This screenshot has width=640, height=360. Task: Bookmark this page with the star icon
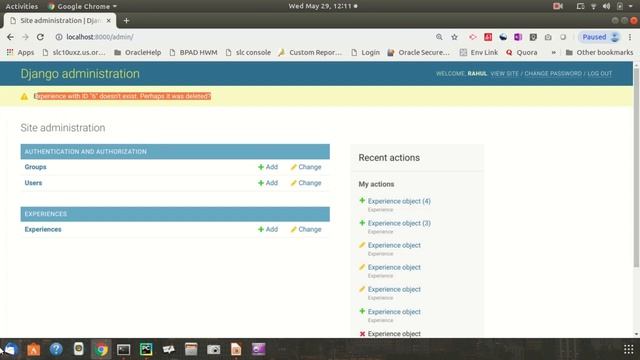coord(454,37)
